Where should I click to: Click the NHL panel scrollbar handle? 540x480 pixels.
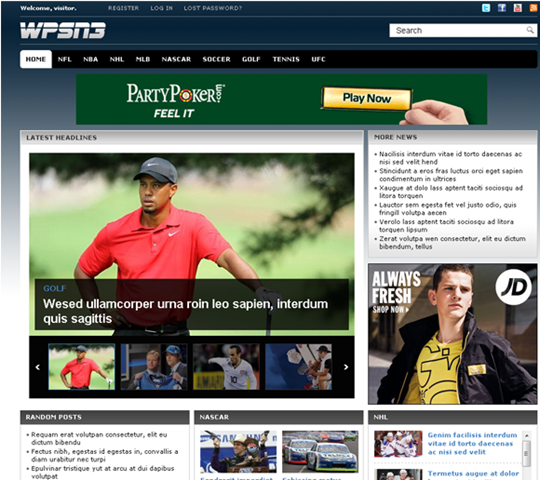pyautogui.click(x=526, y=453)
